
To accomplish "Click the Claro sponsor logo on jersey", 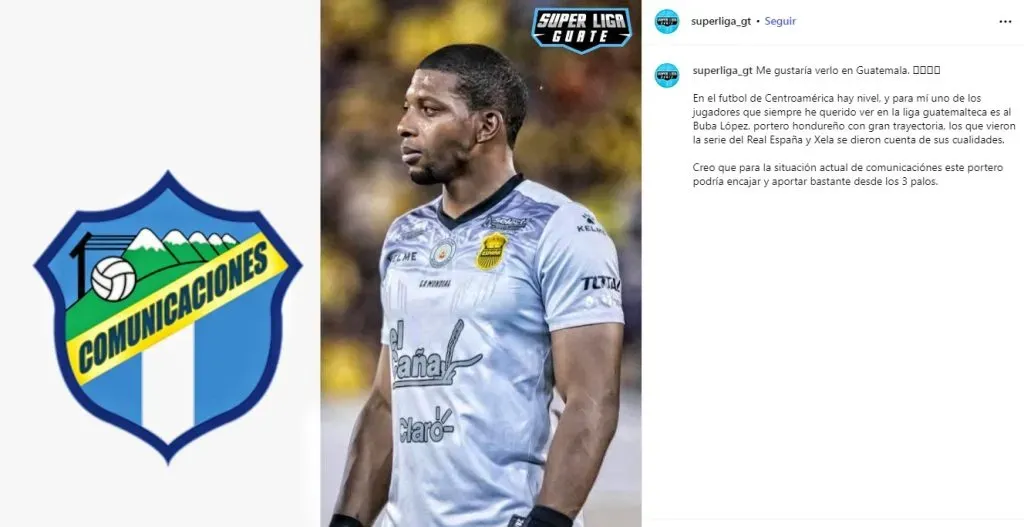I will pos(426,426).
